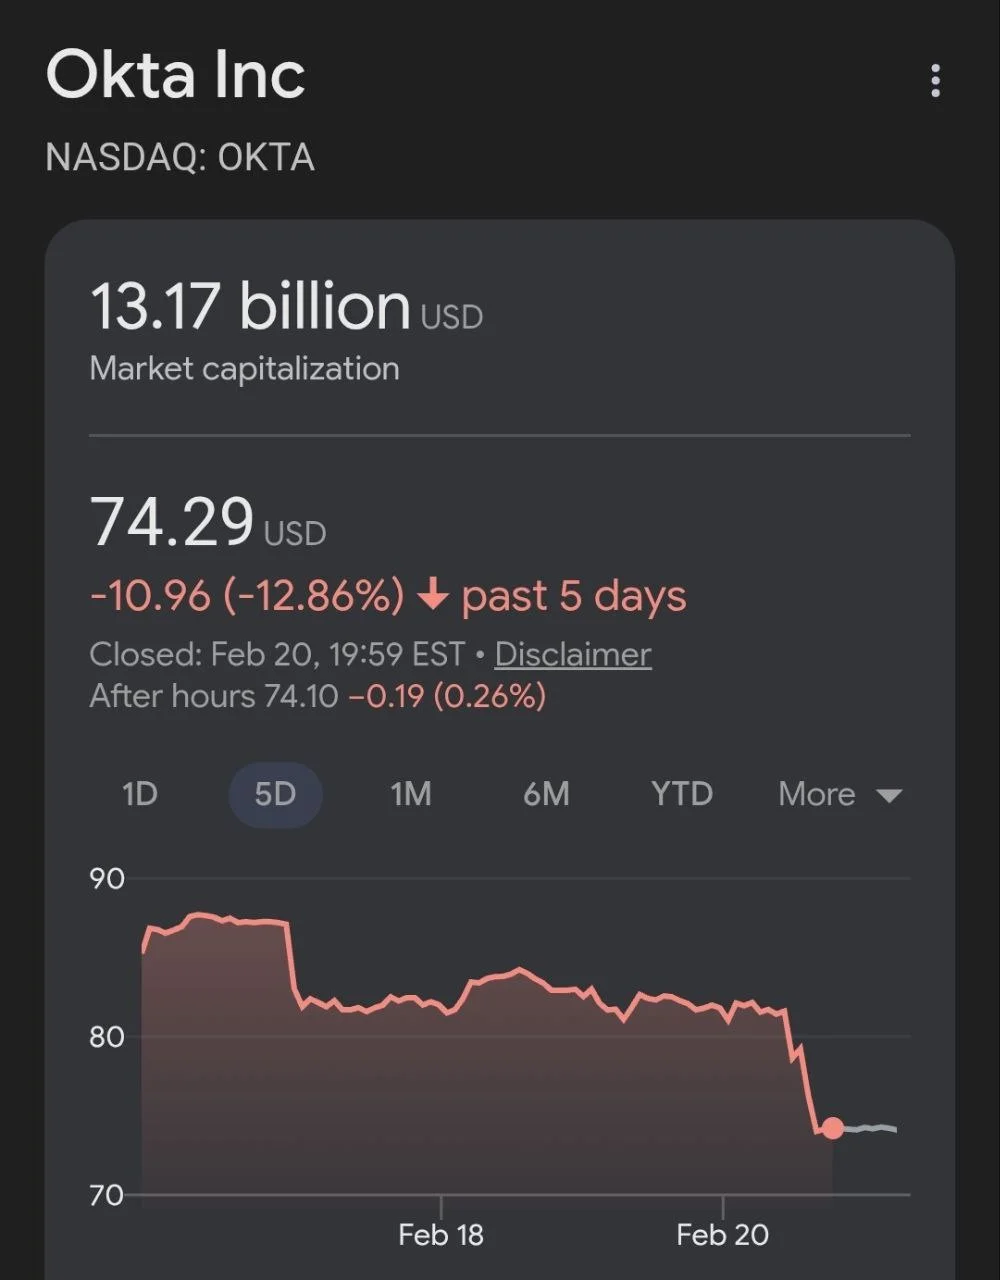
Task: Click the gray after-hours line on the chart
Action: click(x=867, y=1129)
